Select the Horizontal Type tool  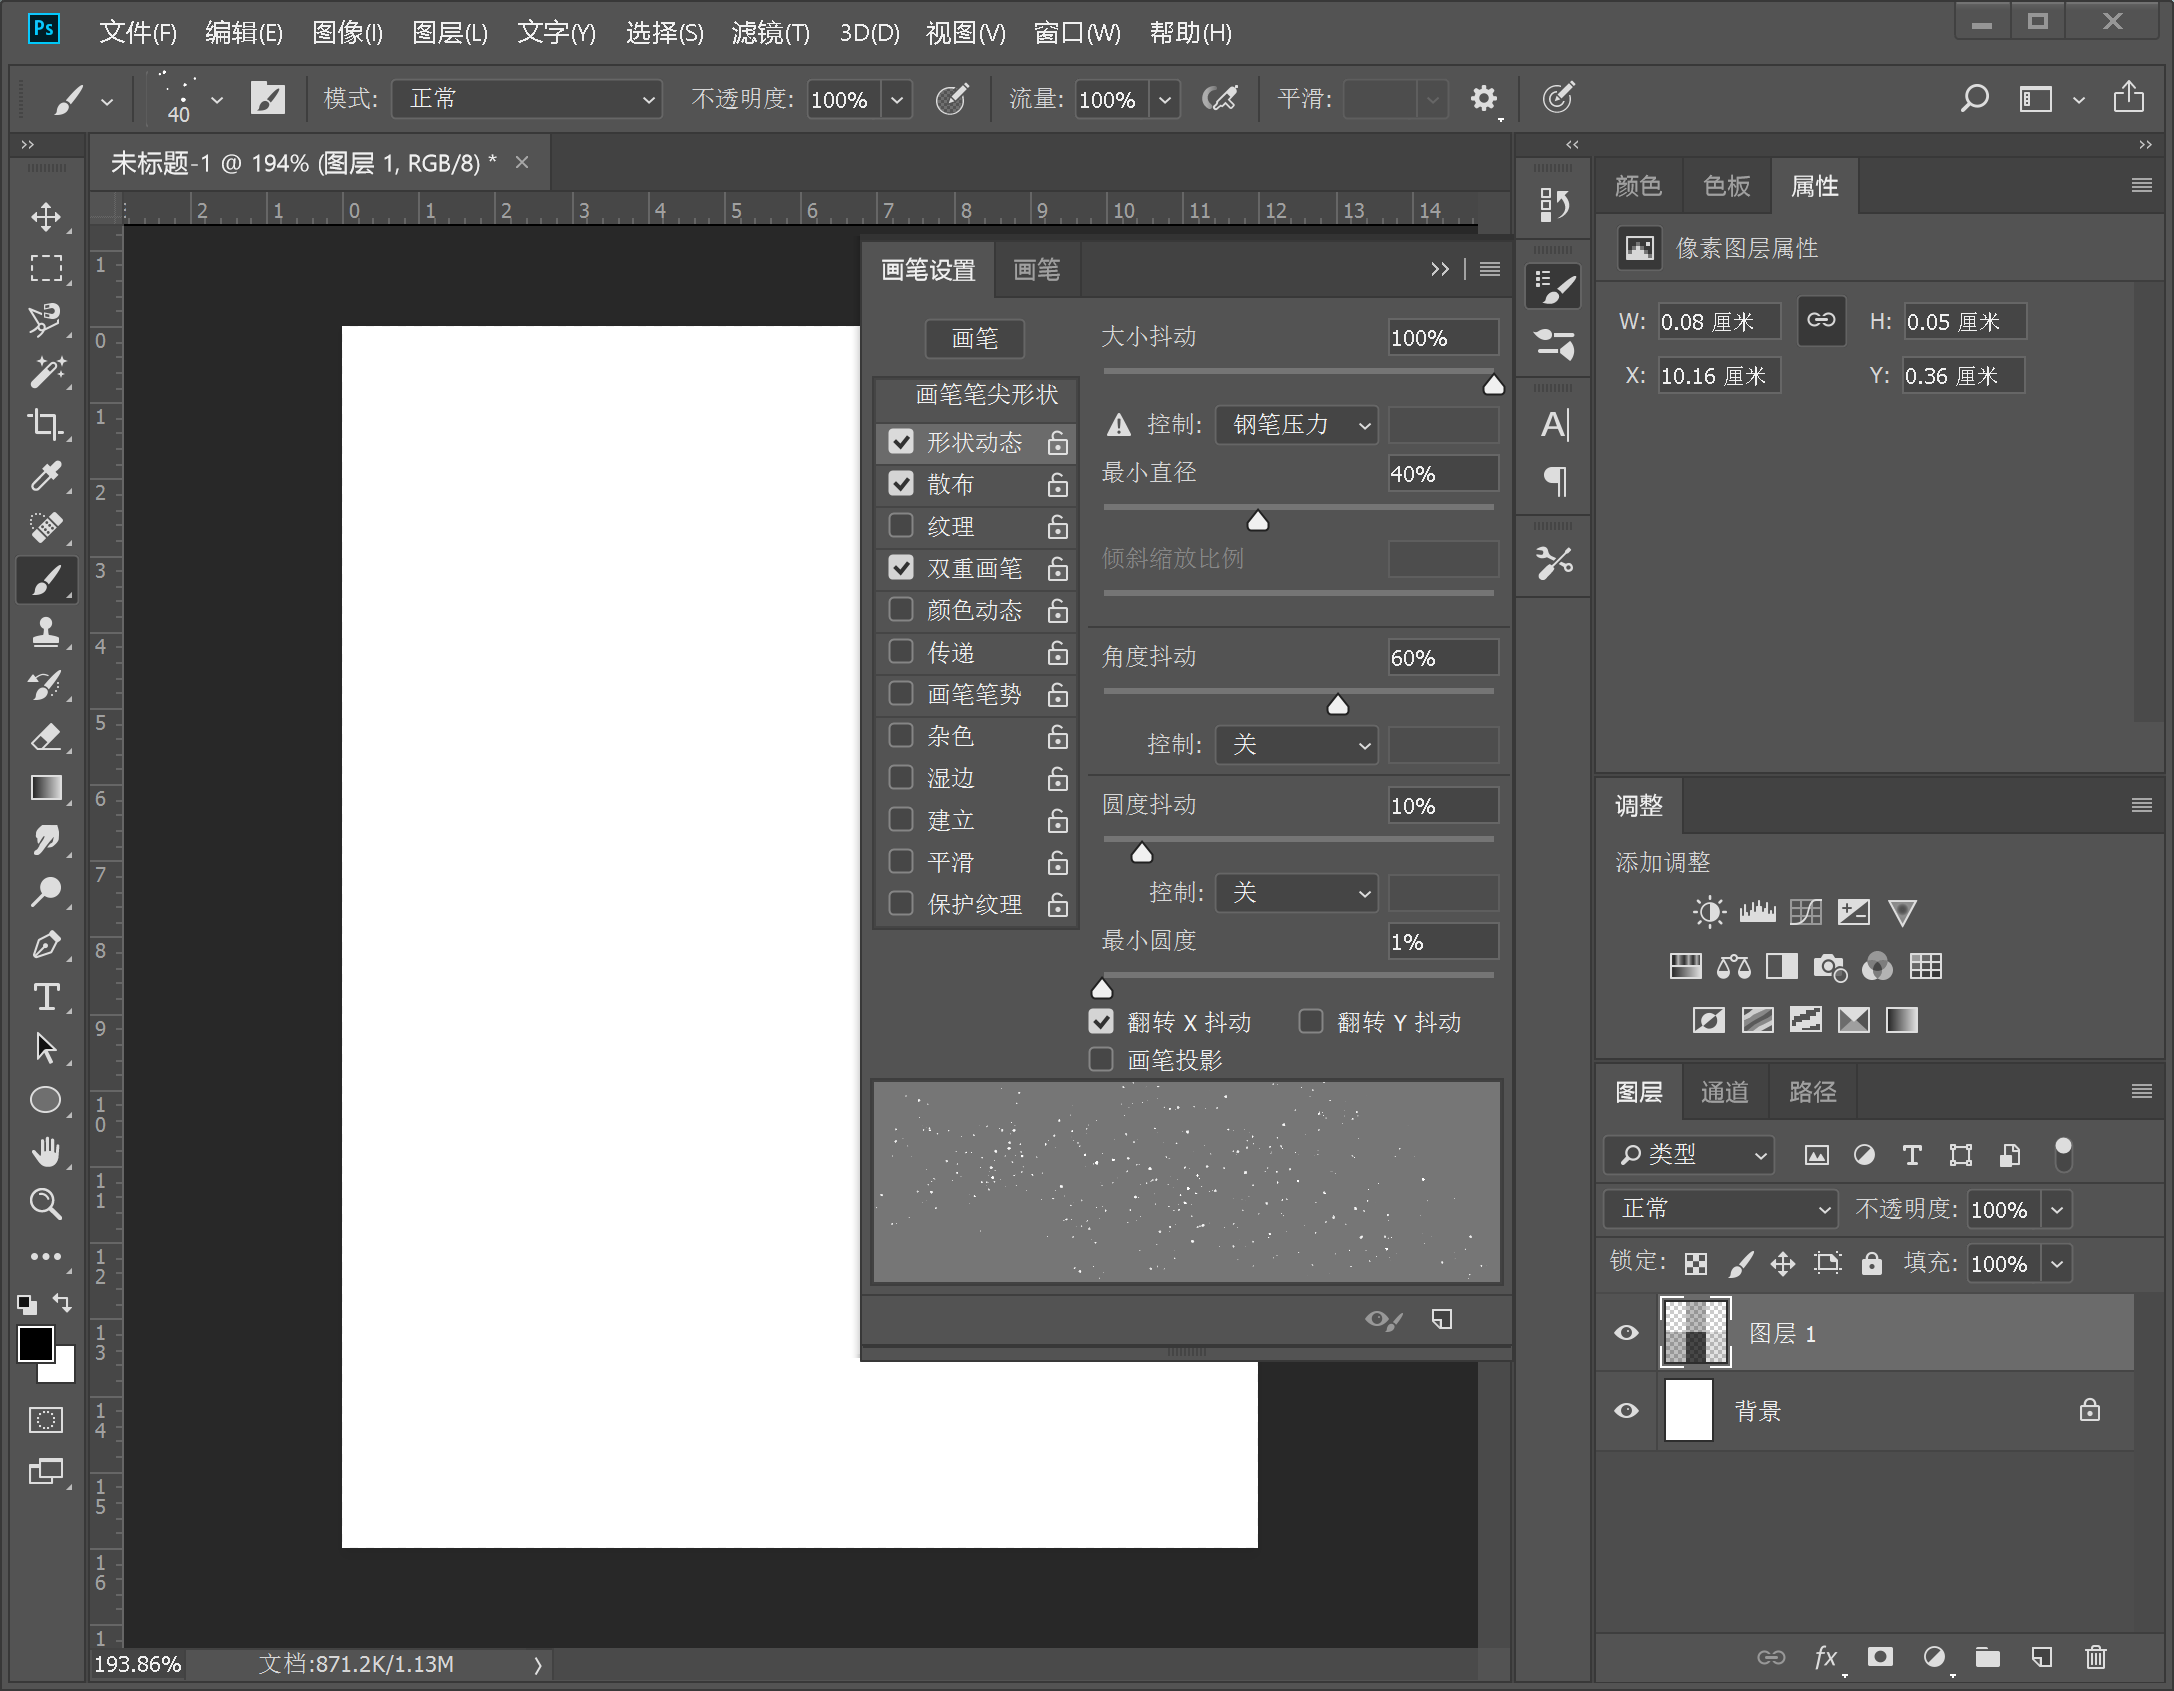(x=46, y=997)
